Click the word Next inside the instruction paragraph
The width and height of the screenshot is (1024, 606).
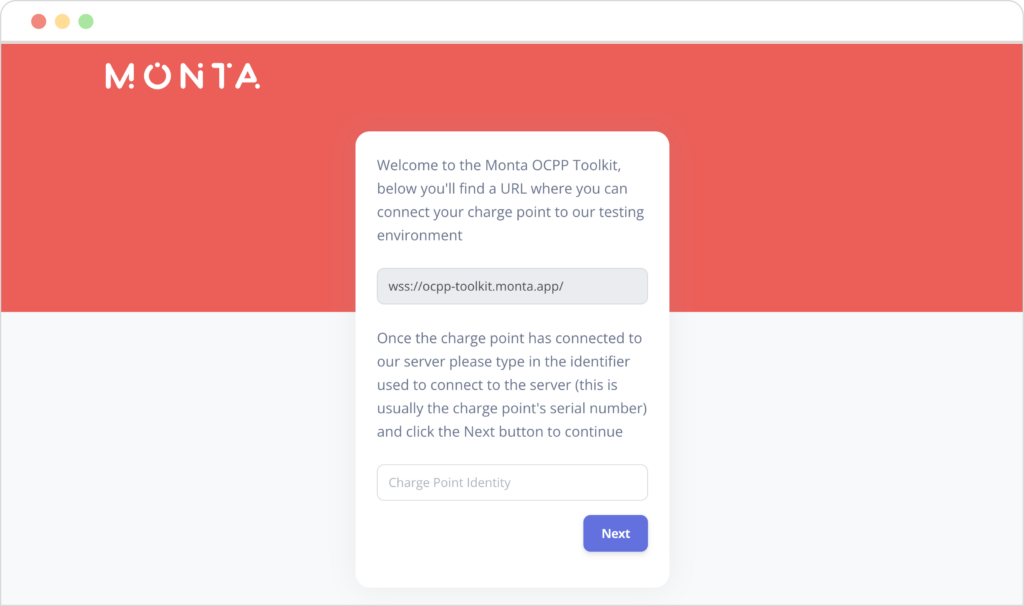point(479,432)
